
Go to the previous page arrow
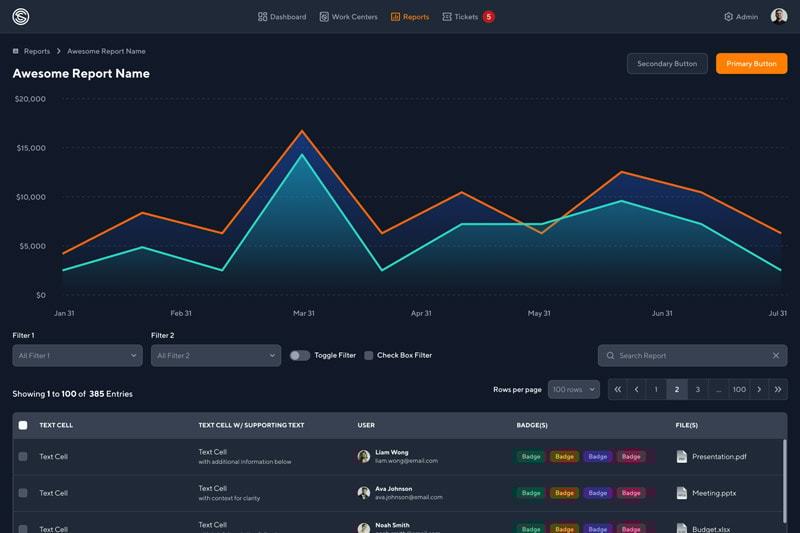(x=637, y=389)
